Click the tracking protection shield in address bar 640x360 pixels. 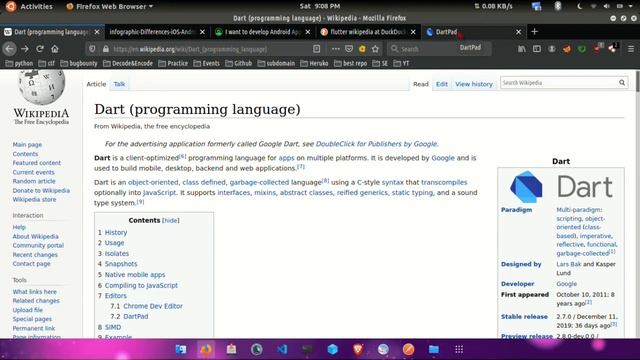pyautogui.click(x=93, y=49)
